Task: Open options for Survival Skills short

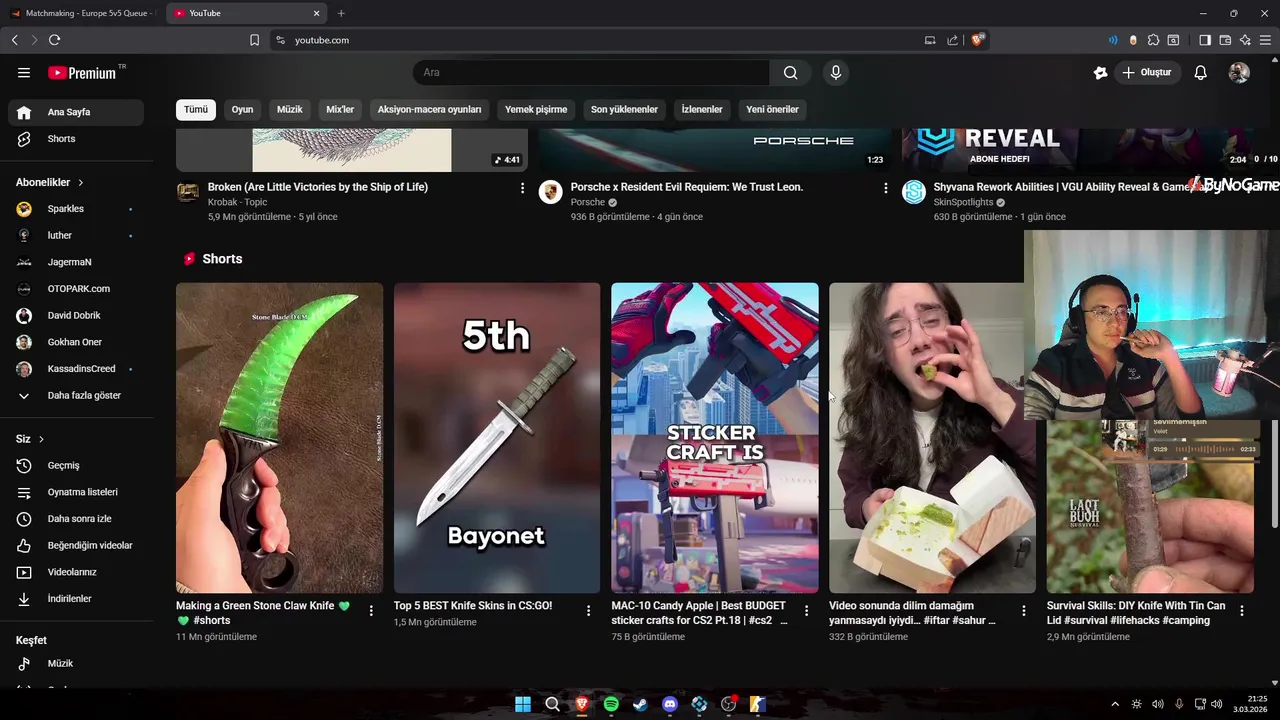Action: coord(1242,610)
